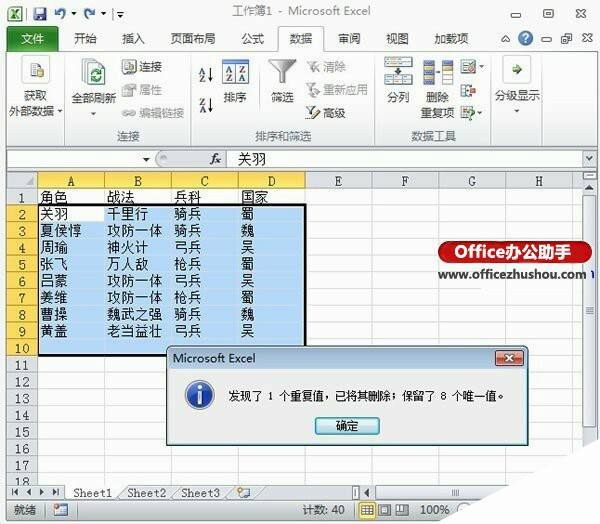Minimize the ribbon with the caret icon
Image resolution: width=600 pixels, height=524 pixels.
pos(505,39)
